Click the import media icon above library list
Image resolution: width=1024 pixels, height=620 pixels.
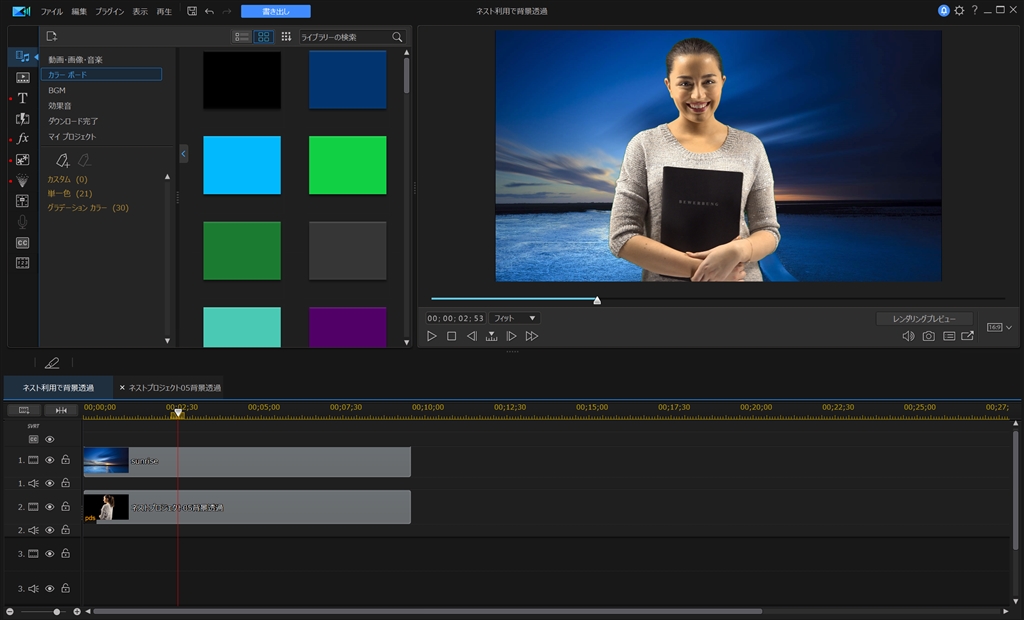52,37
